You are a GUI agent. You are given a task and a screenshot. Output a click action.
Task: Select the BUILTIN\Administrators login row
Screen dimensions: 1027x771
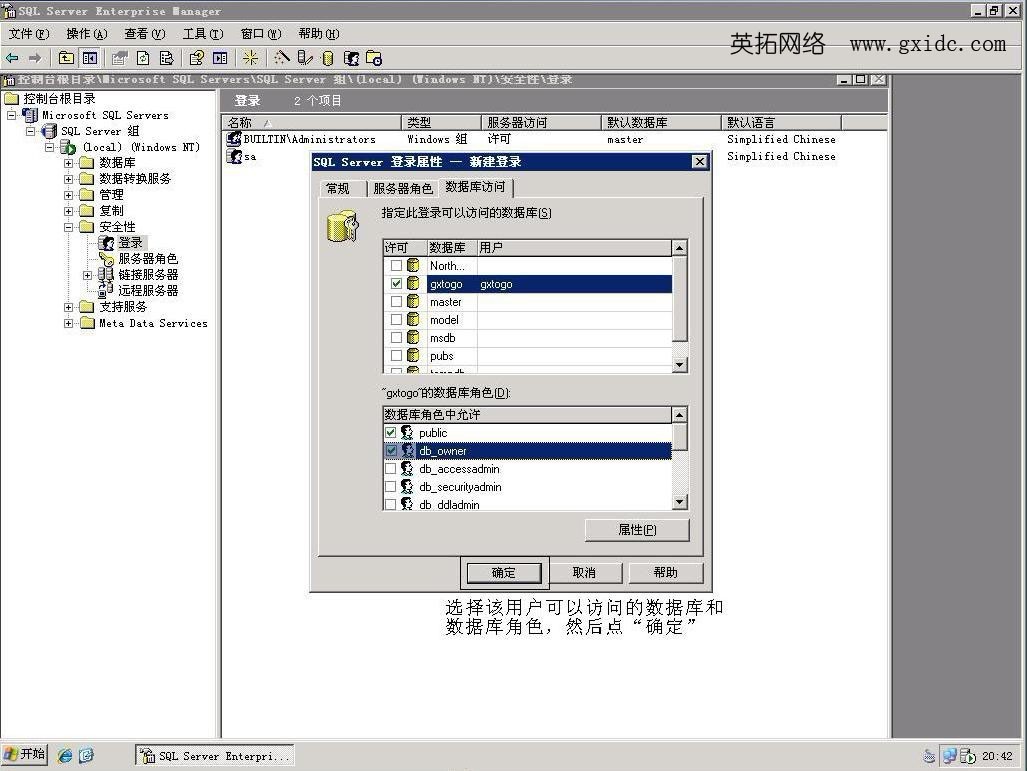point(309,140)
